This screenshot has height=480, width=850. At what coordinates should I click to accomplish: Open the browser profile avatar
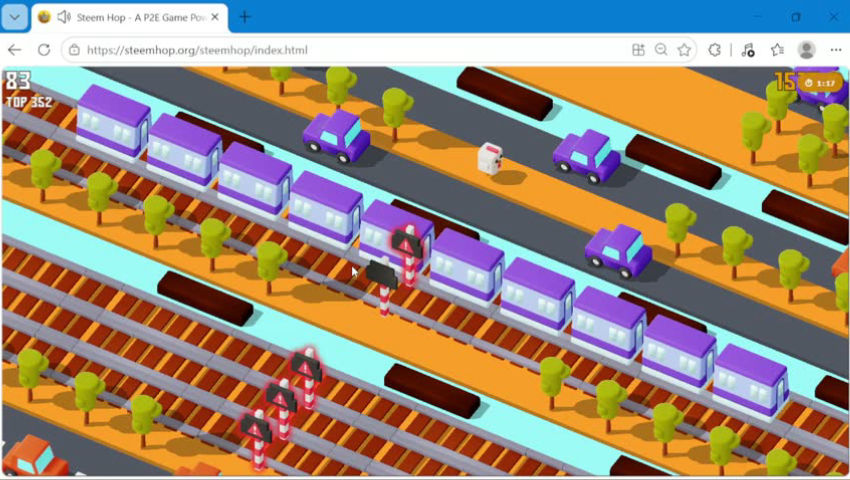(x=807, y=50)
